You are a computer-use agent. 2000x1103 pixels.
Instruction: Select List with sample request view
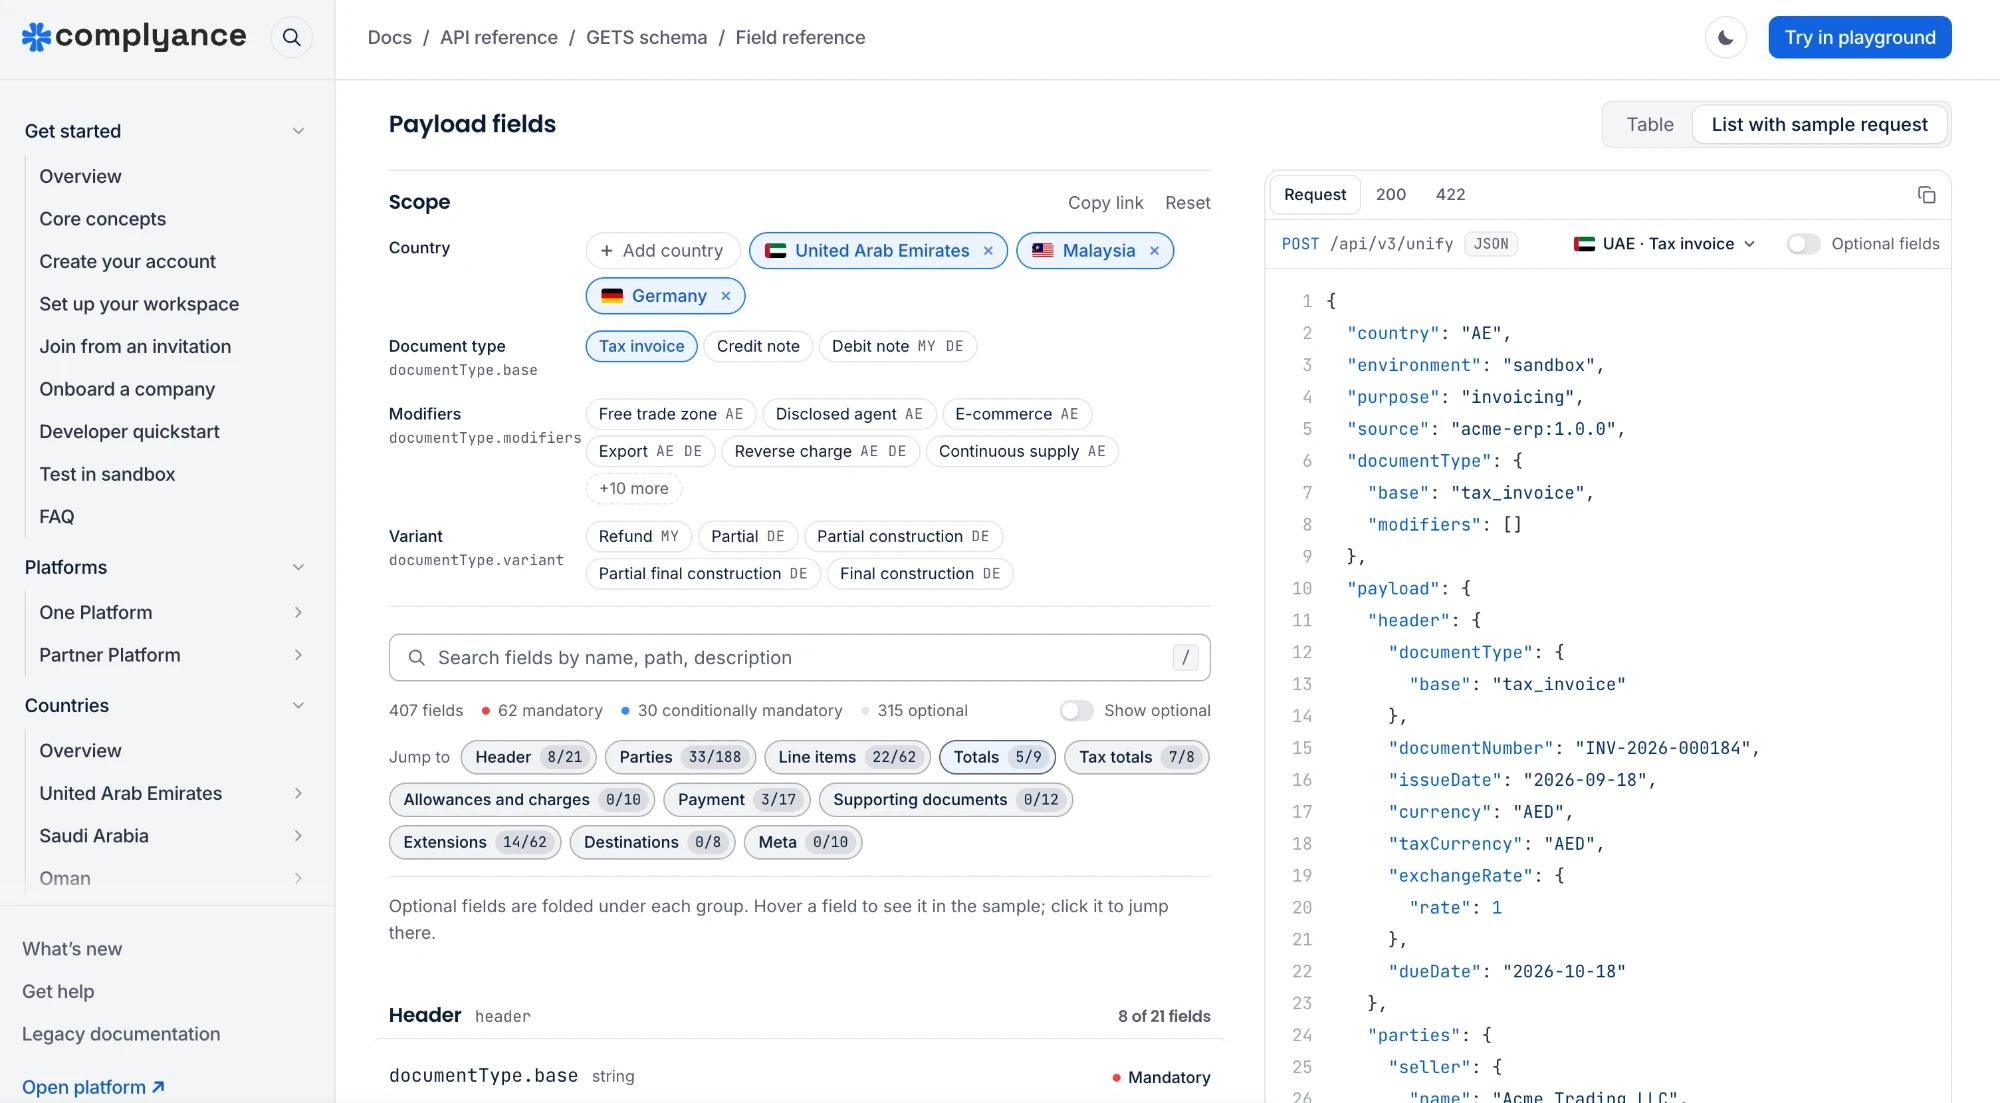point(1819,124)
